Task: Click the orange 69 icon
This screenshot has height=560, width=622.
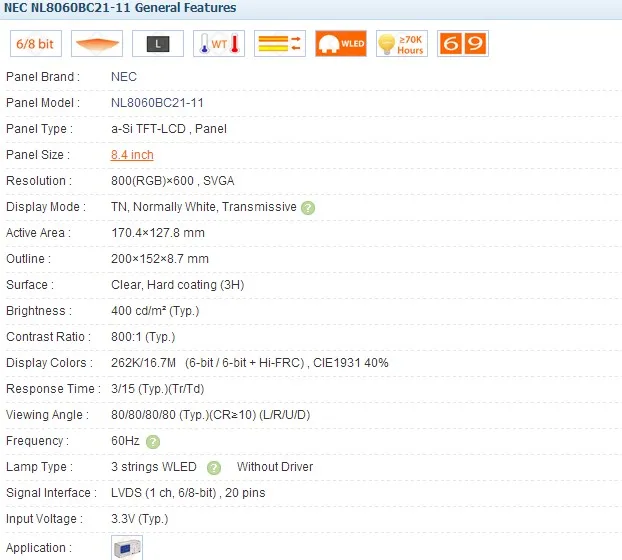Action: pos(463,44)
